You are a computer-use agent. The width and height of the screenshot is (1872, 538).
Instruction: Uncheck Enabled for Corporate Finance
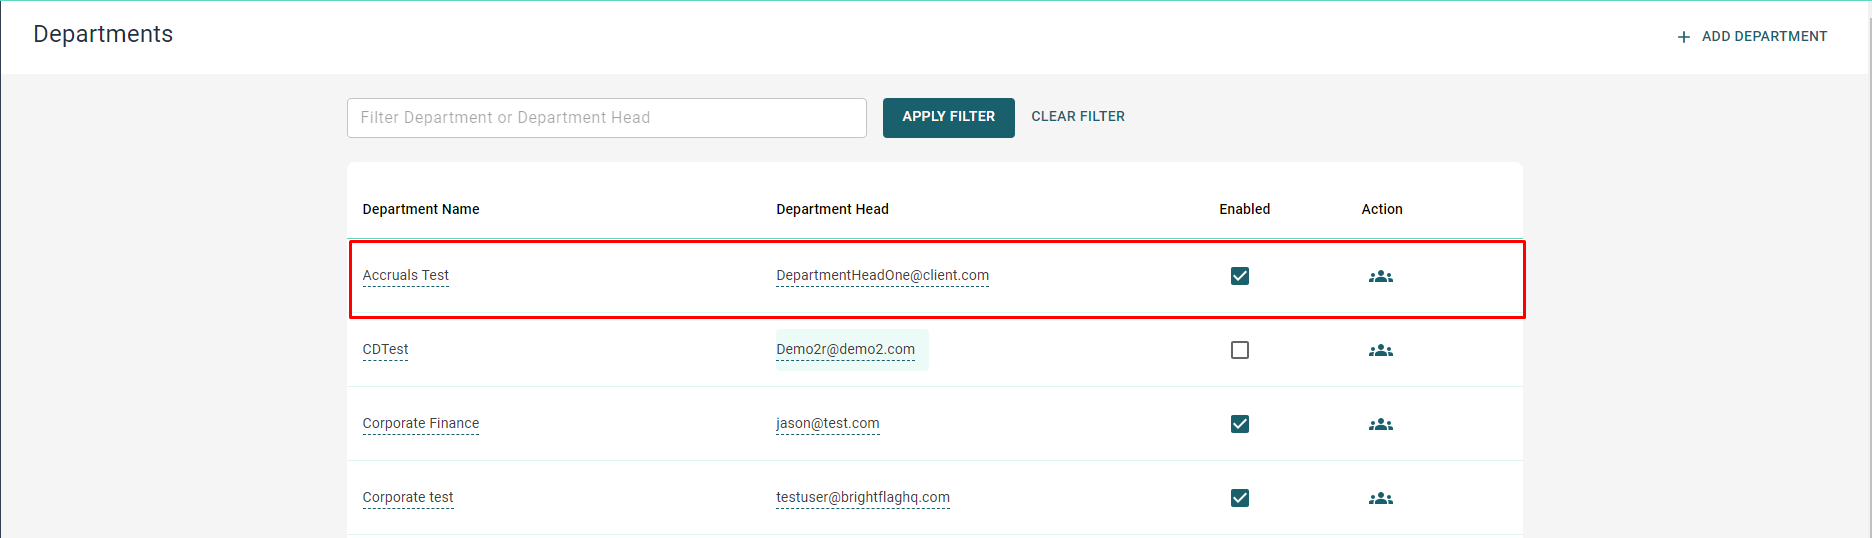coord(1240,424)
